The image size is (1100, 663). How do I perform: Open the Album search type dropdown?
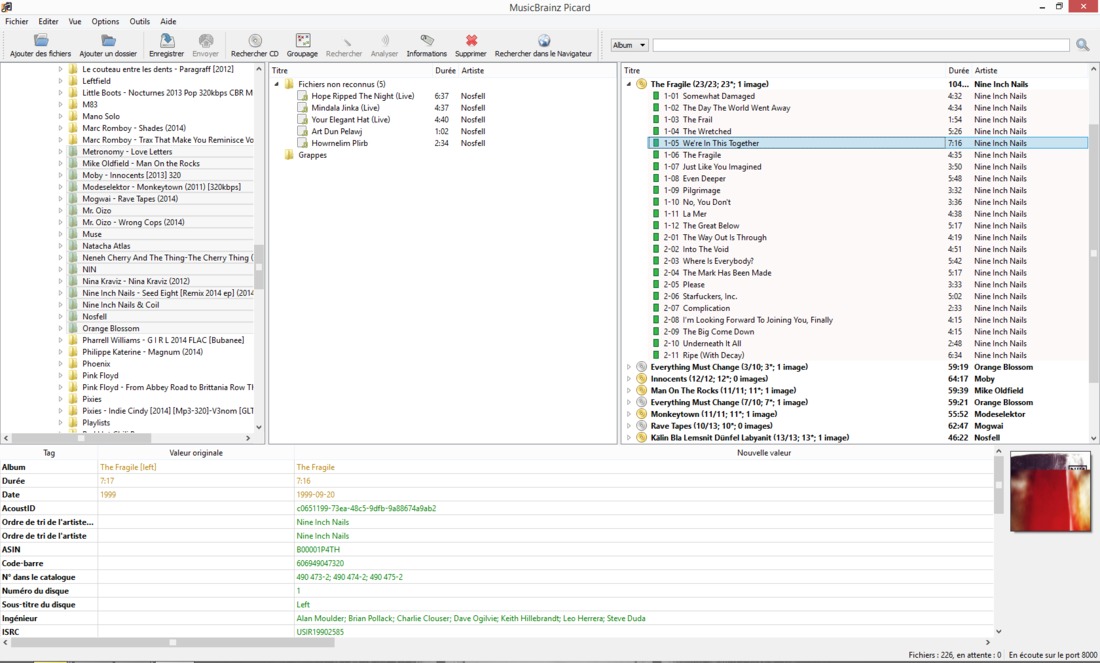coord(629,45)
